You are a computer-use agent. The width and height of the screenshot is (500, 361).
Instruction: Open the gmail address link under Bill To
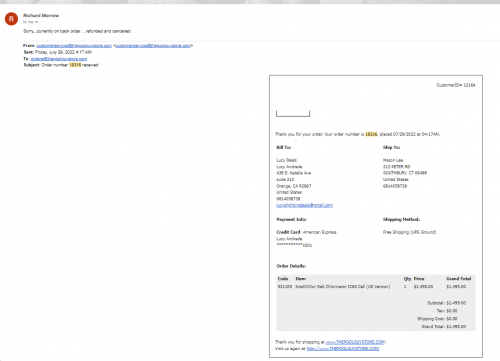coord(304,205)
